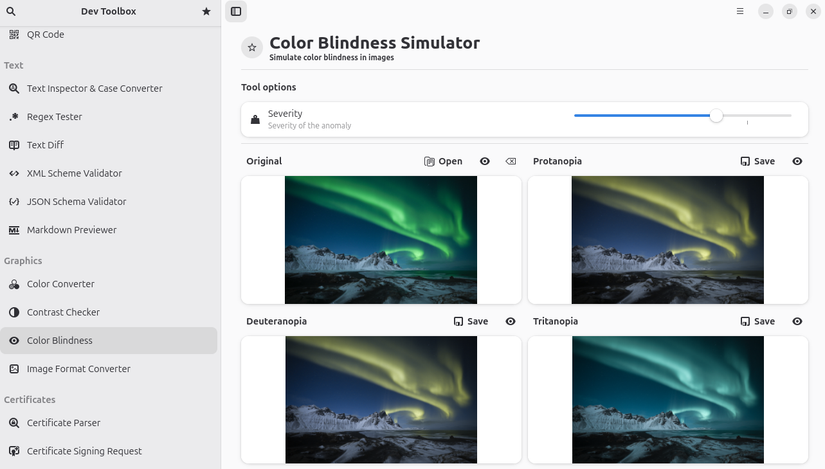Open the Color Converter tool
This screenshot has width=825, height=469.
coord(108,284)
